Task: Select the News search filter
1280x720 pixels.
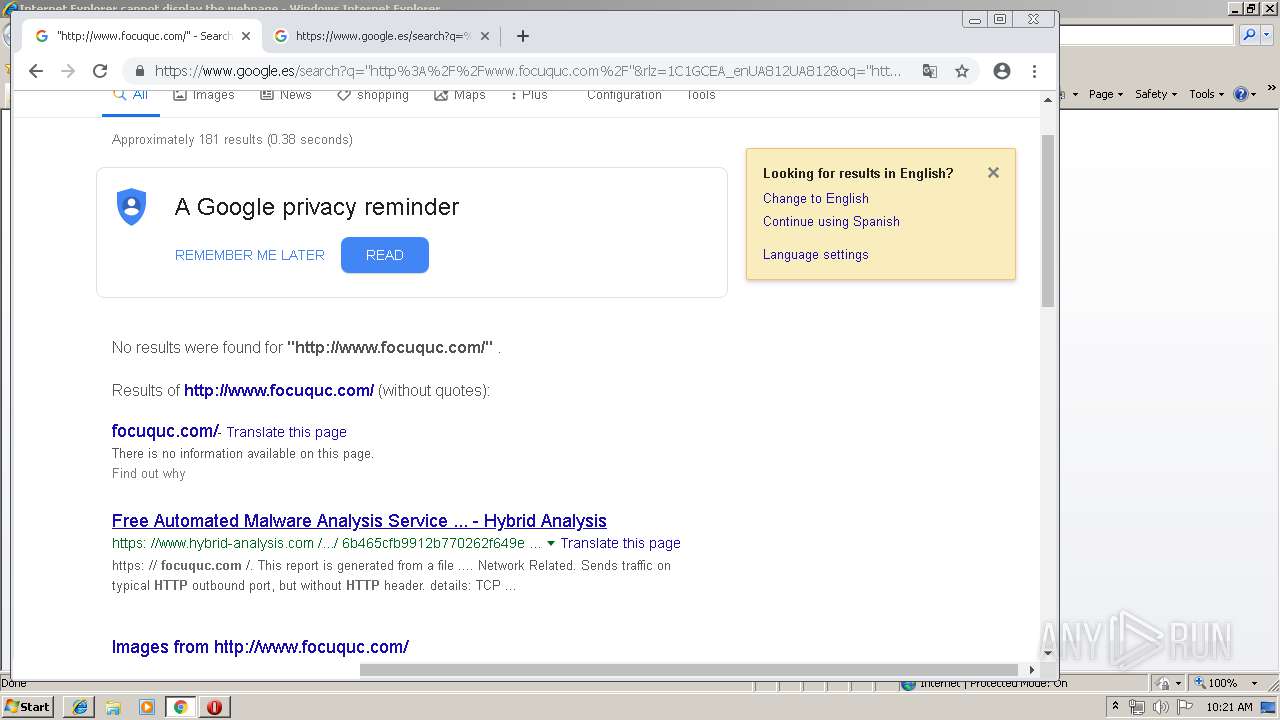Action: click(286, 95)
